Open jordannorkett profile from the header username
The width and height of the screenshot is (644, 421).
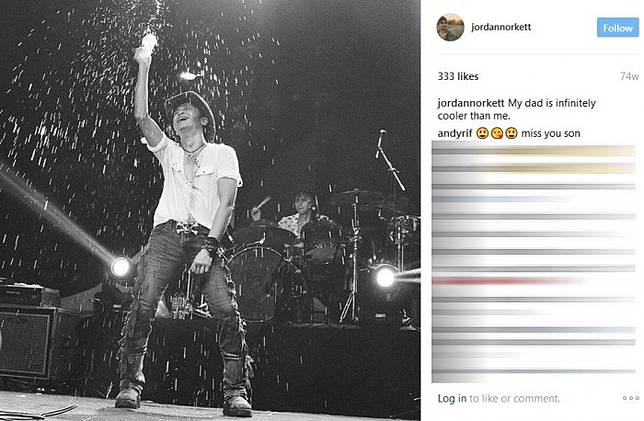pos(501,27)
